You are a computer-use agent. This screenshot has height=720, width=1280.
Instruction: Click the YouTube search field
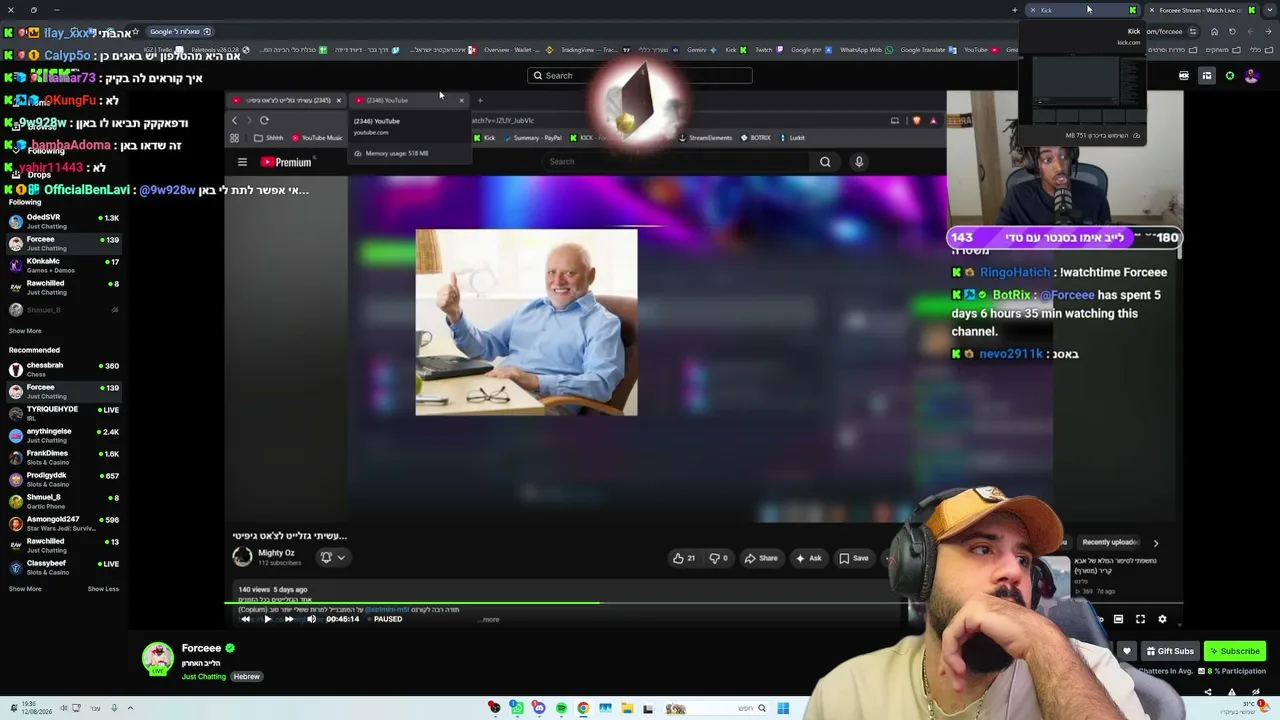click(675, 162)
